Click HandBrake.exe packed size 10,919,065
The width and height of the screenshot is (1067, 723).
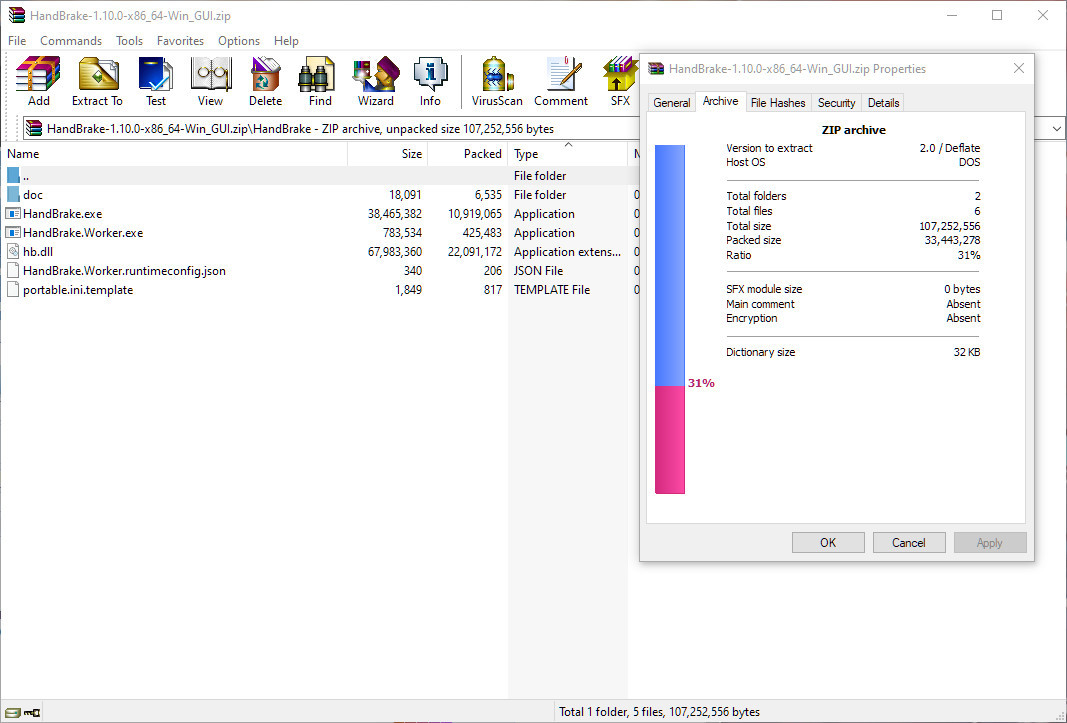coord(475,214)
